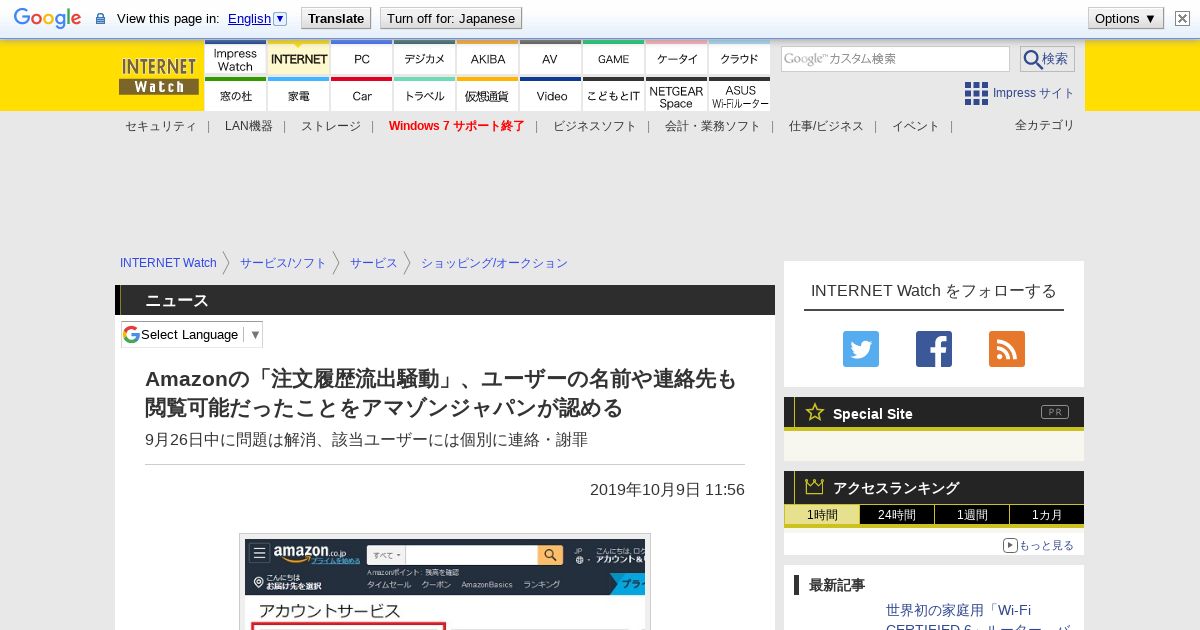Image resolution: width=1200 pixels, height=630 pixels.
Task: Select the 1時間 ranking tab
Action: [x=822, y=515]
